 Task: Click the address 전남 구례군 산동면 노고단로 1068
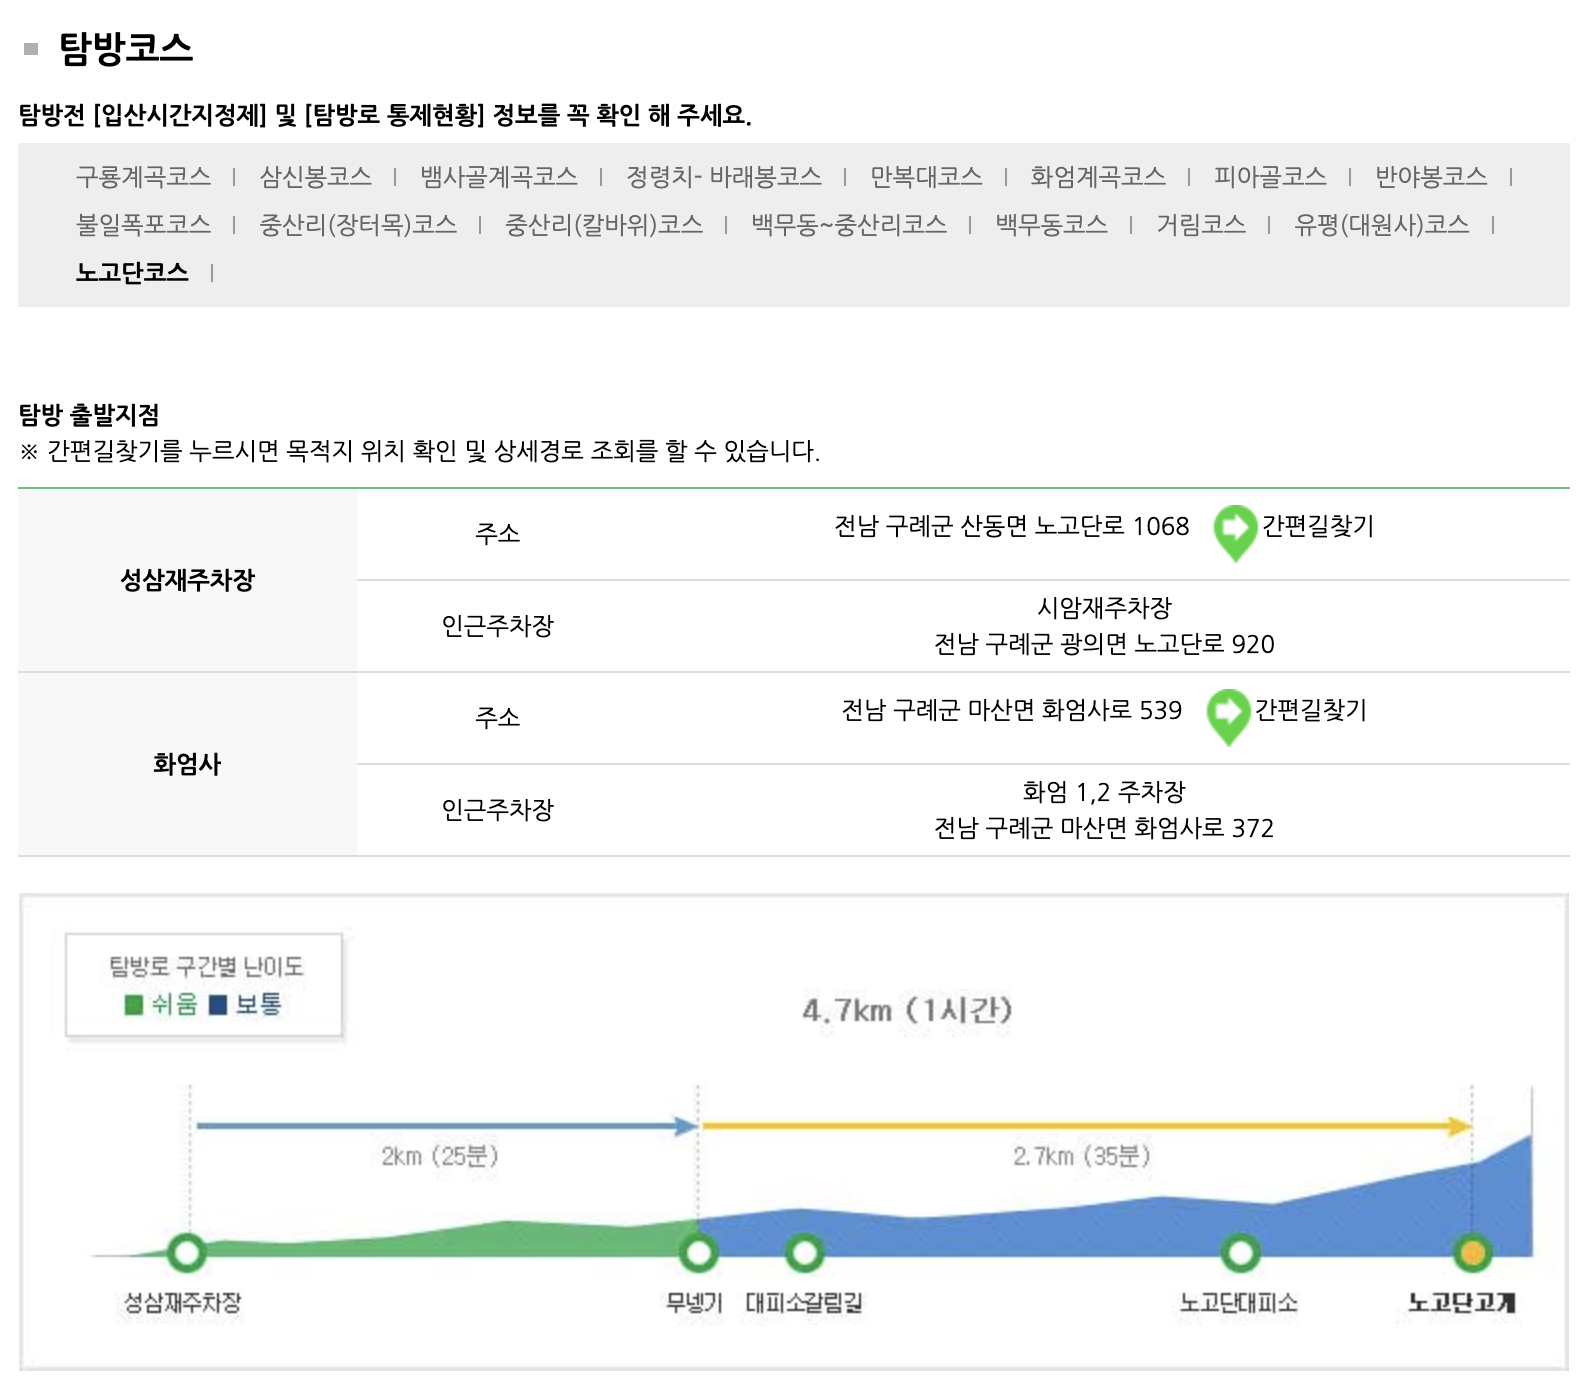coord(1012,526)
